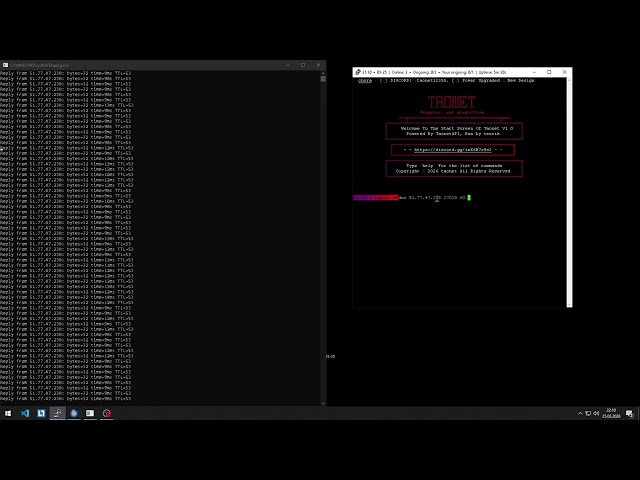Click the Copyright 2024 line in terminal

[x=453, y=171]
